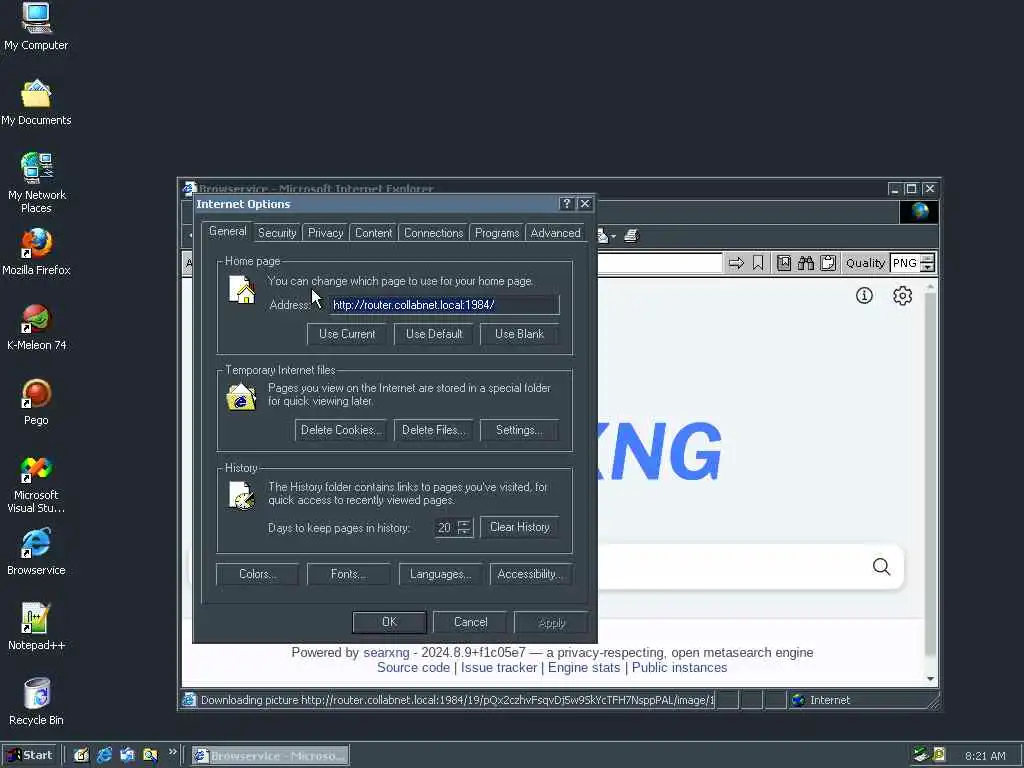Click the print icon in IE toolbar
This screenshot has width=1024, height=768.
point(631,236)
